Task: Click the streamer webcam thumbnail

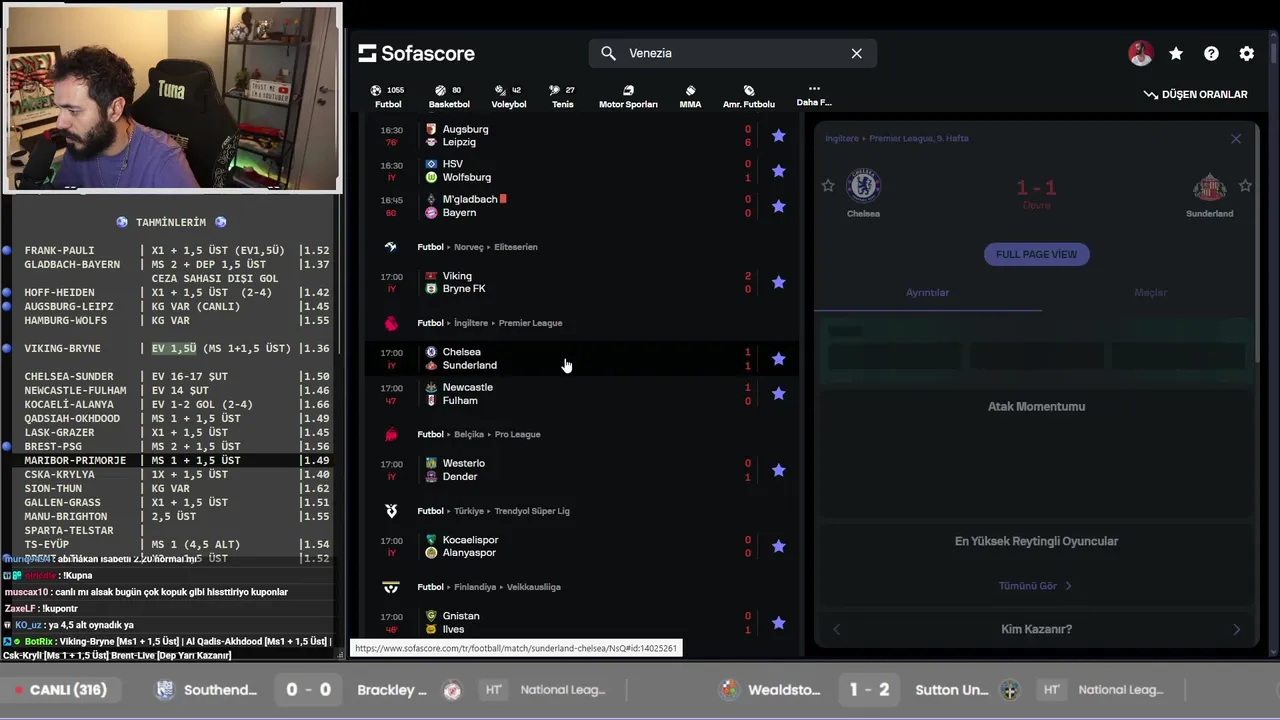Action: pyautogui.click(x=172, y=97)
